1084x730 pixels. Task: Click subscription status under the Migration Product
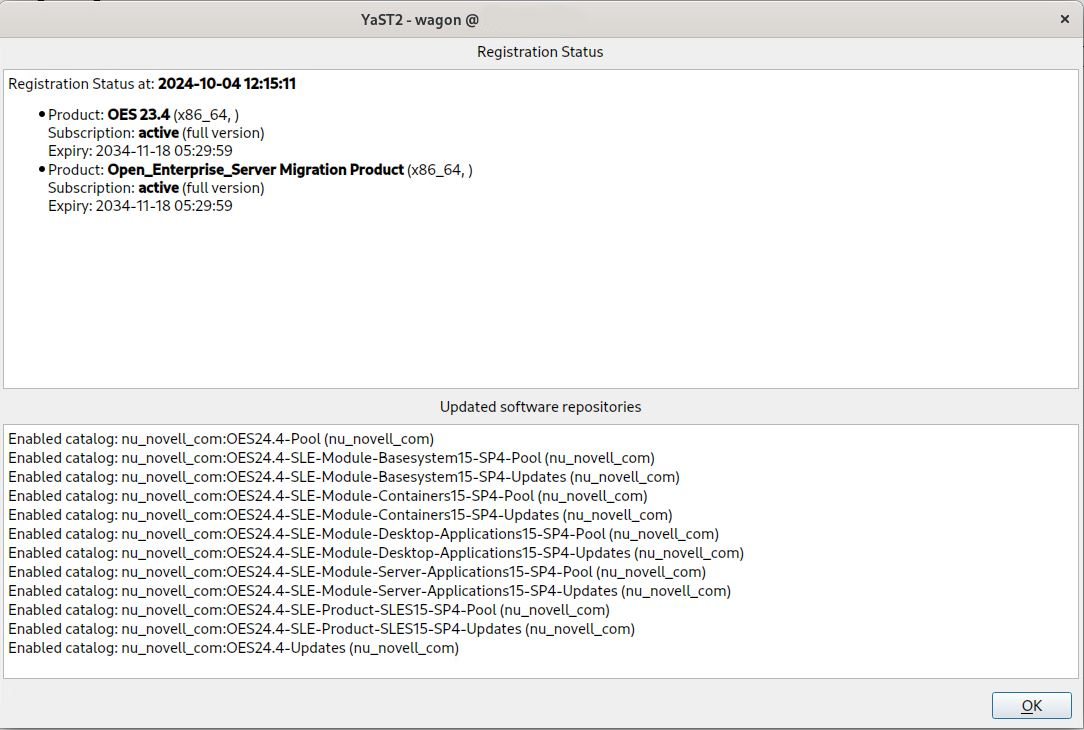[156, 188]
